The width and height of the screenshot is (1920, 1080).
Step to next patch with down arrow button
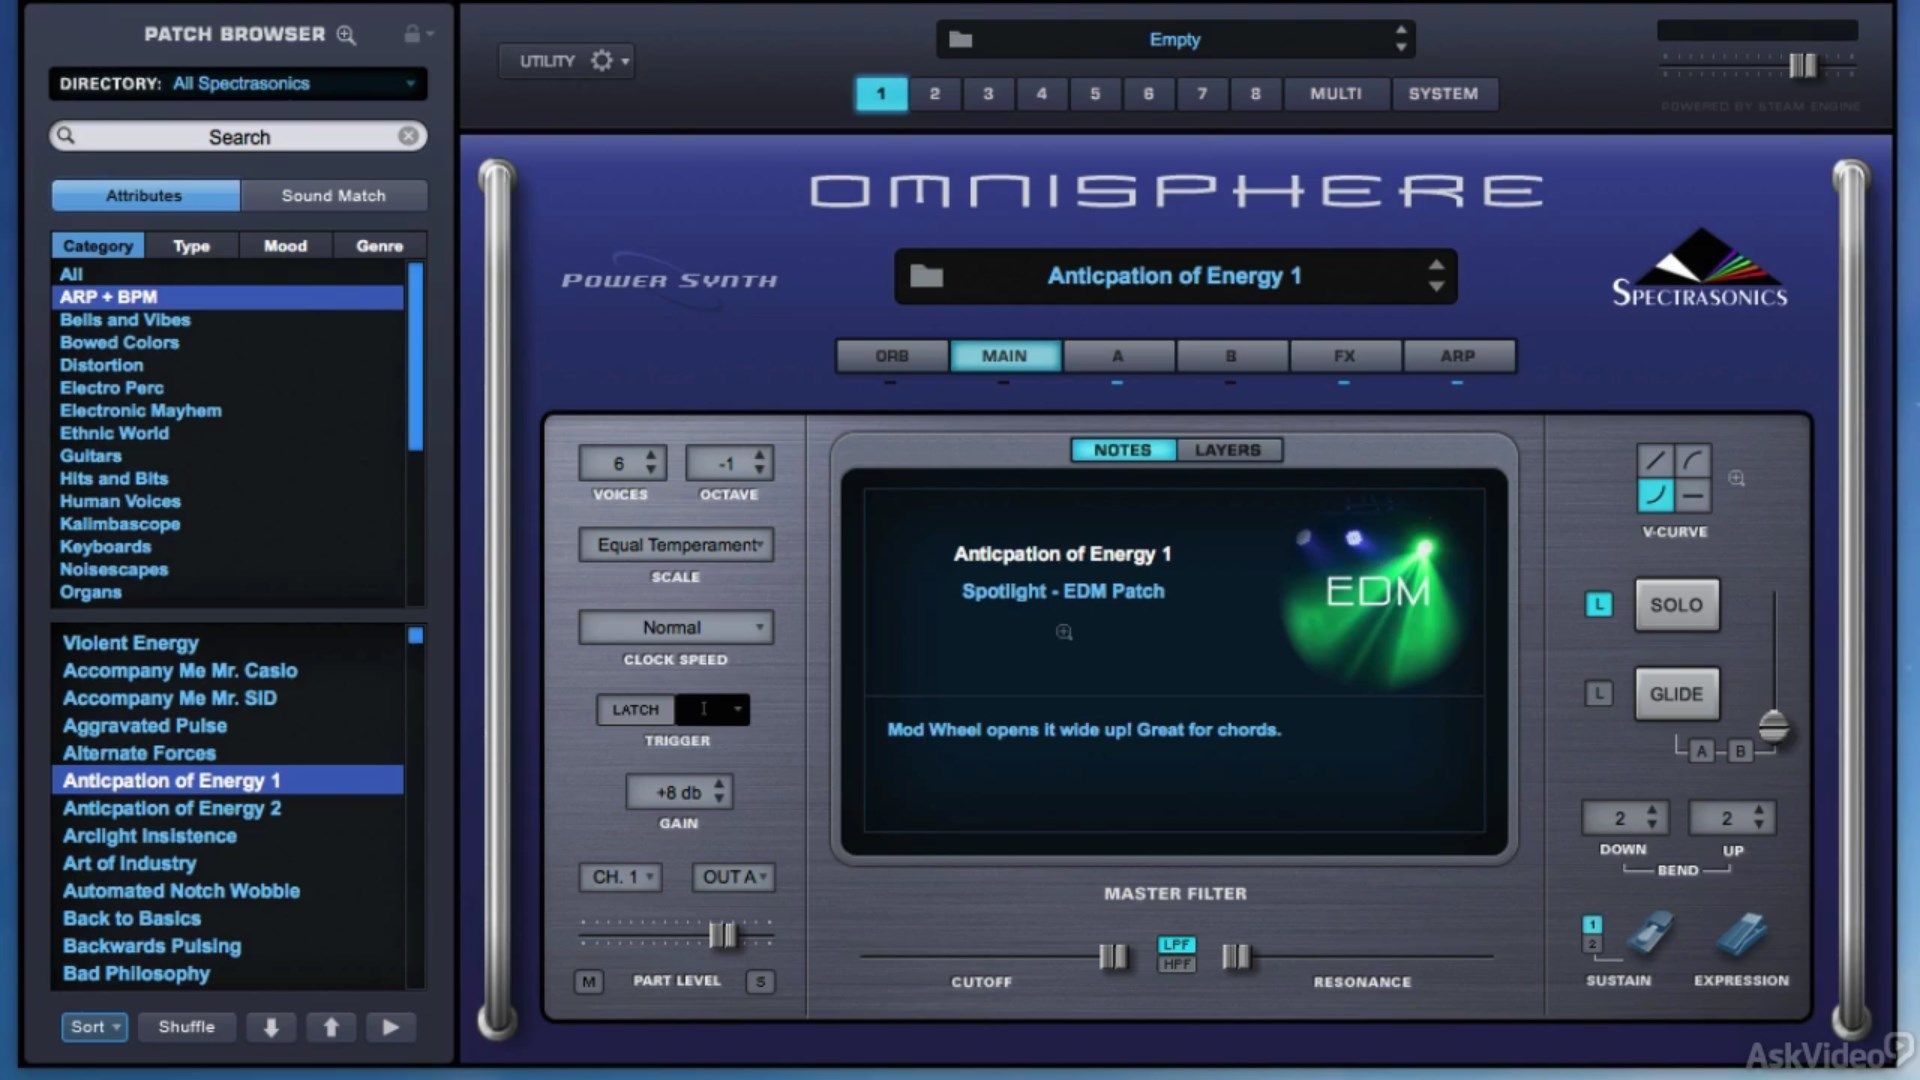pos(271,1027)
